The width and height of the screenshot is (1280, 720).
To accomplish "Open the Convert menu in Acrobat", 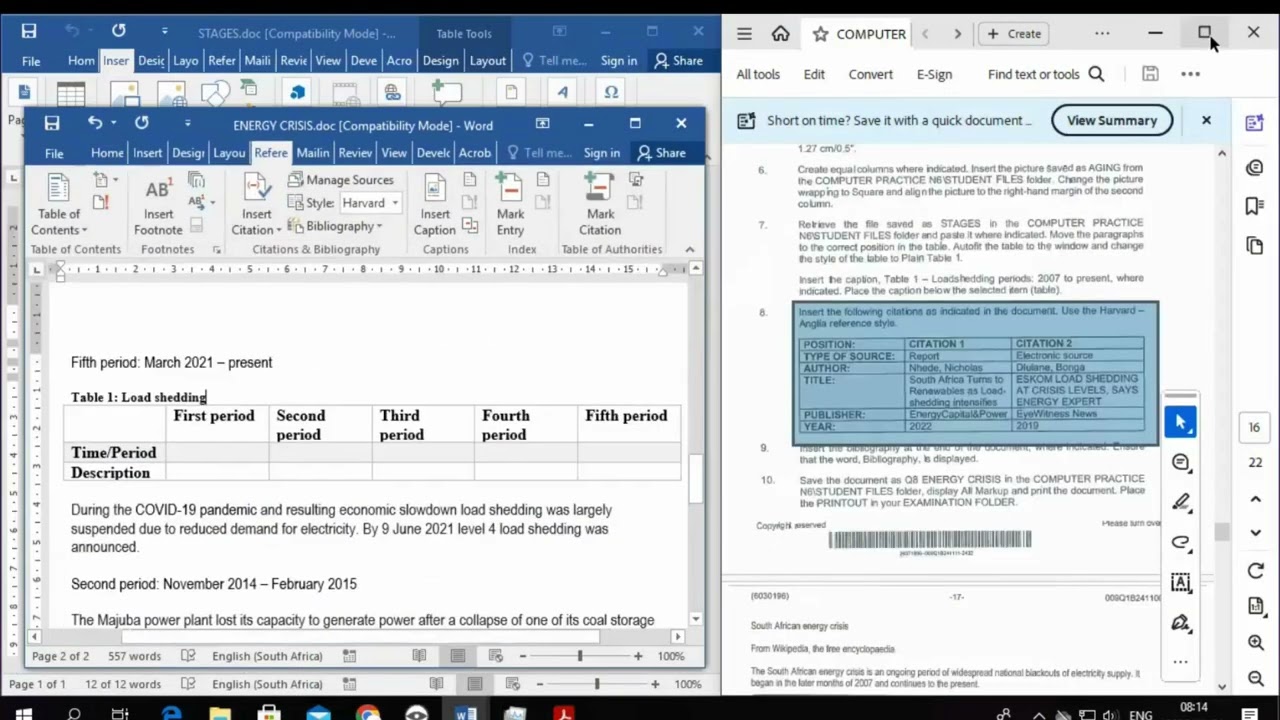I will pyautogui.click(x=871, y=74).
